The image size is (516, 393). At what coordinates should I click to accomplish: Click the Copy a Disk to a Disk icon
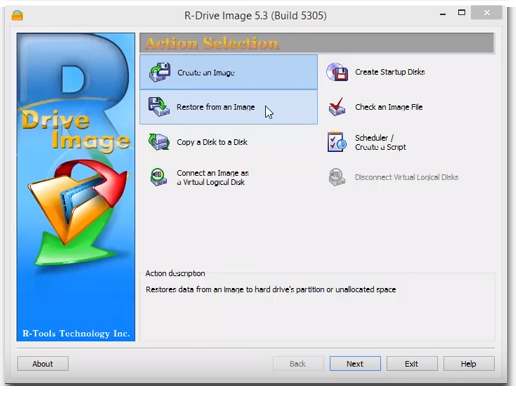pos(159,142)
